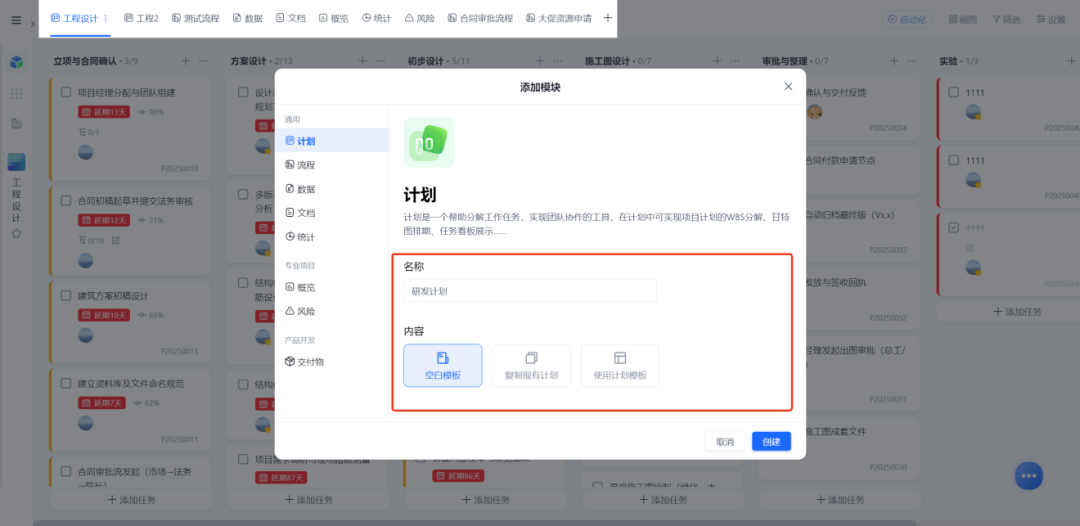Click the 延期13天 overdue tag
Viewport: 1080px width, 526px height.
pyautogui.click(x=104, y=112)
